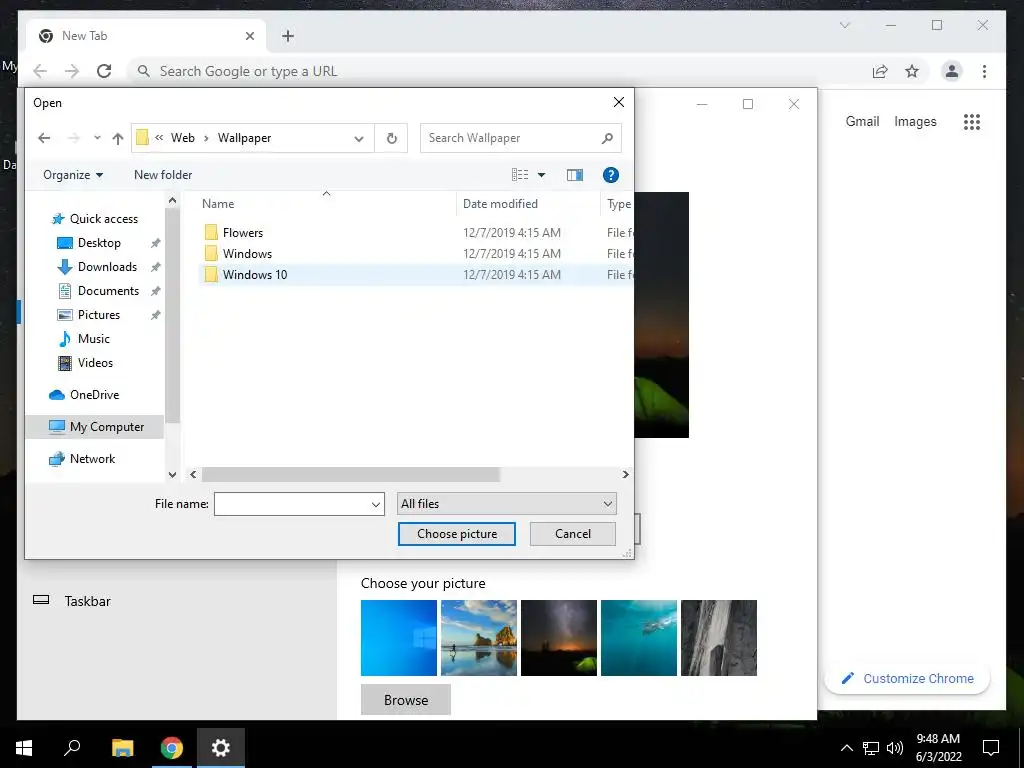Screen dimensions: 1024x768
Task: Click the horizontal scrollbar in file list
Action: click(351, 475)
